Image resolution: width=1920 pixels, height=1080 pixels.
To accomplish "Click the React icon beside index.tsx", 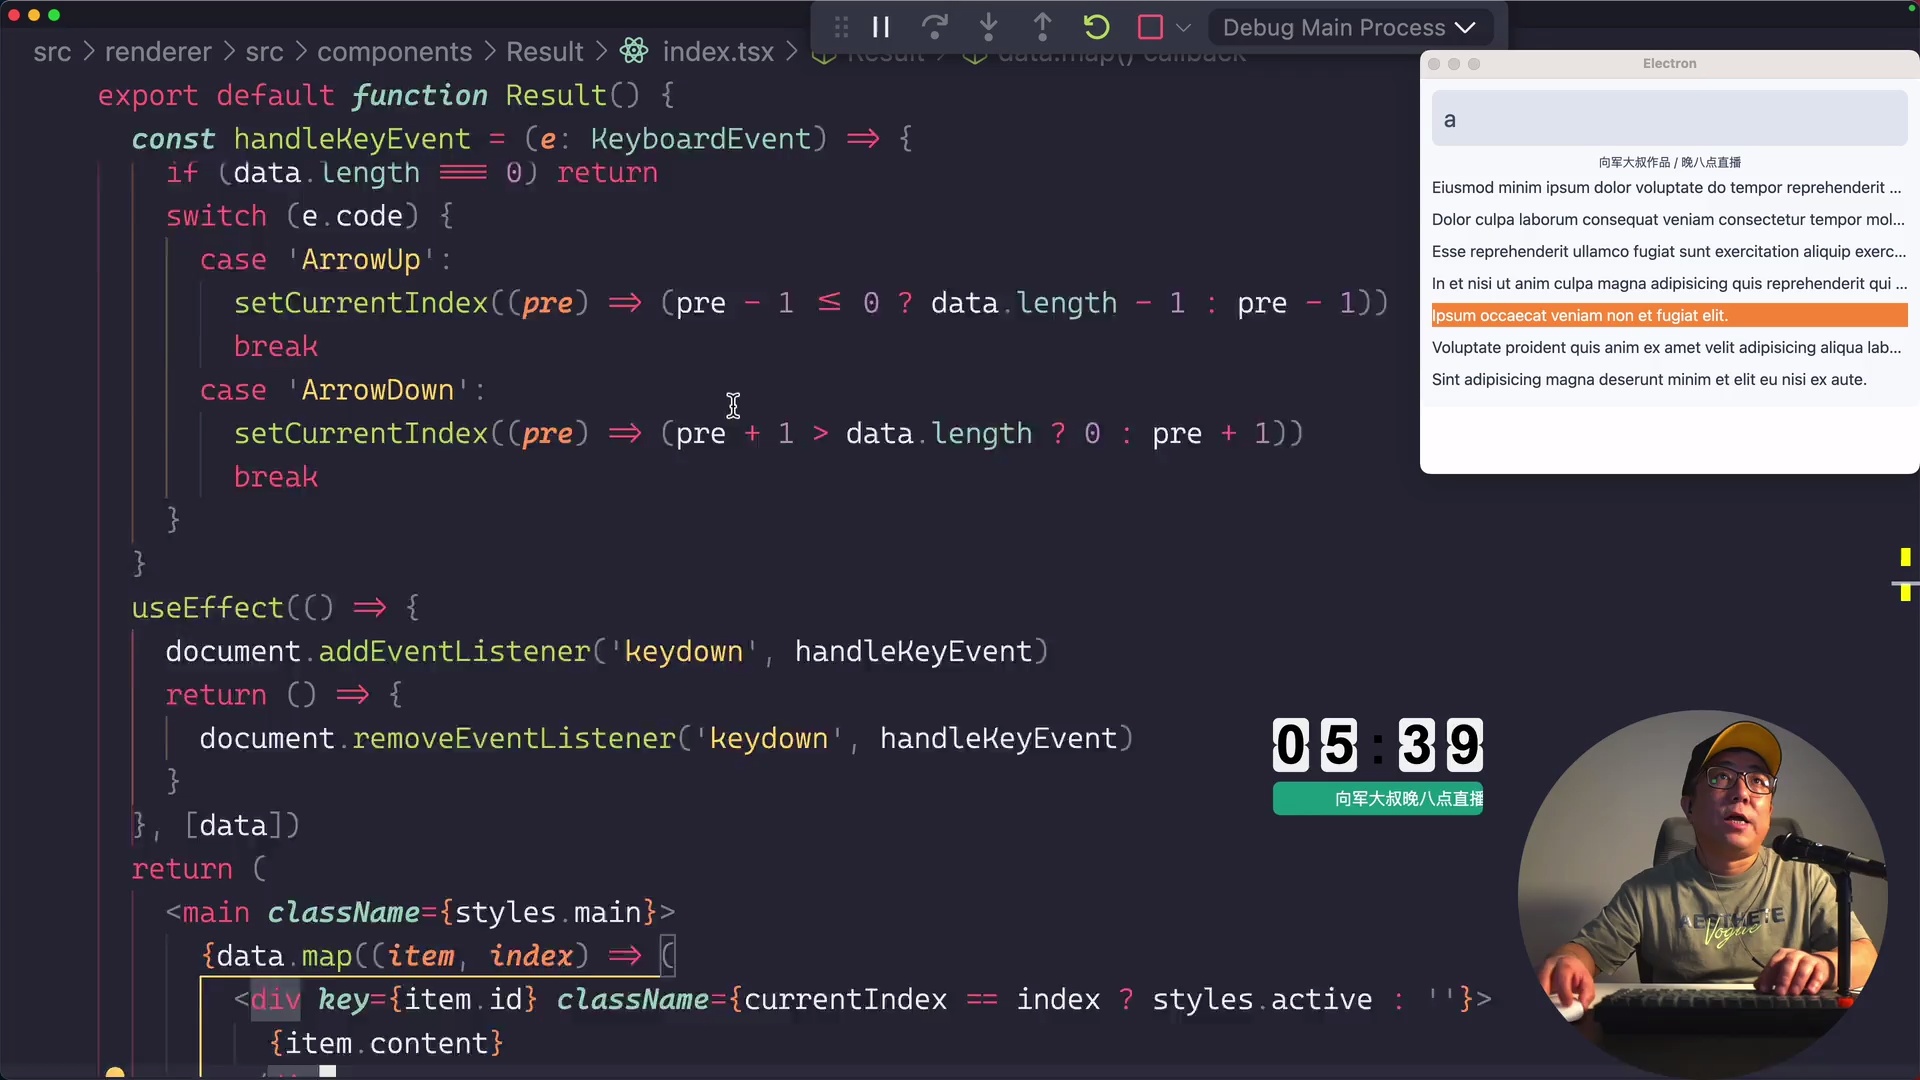I will (633, 51).
